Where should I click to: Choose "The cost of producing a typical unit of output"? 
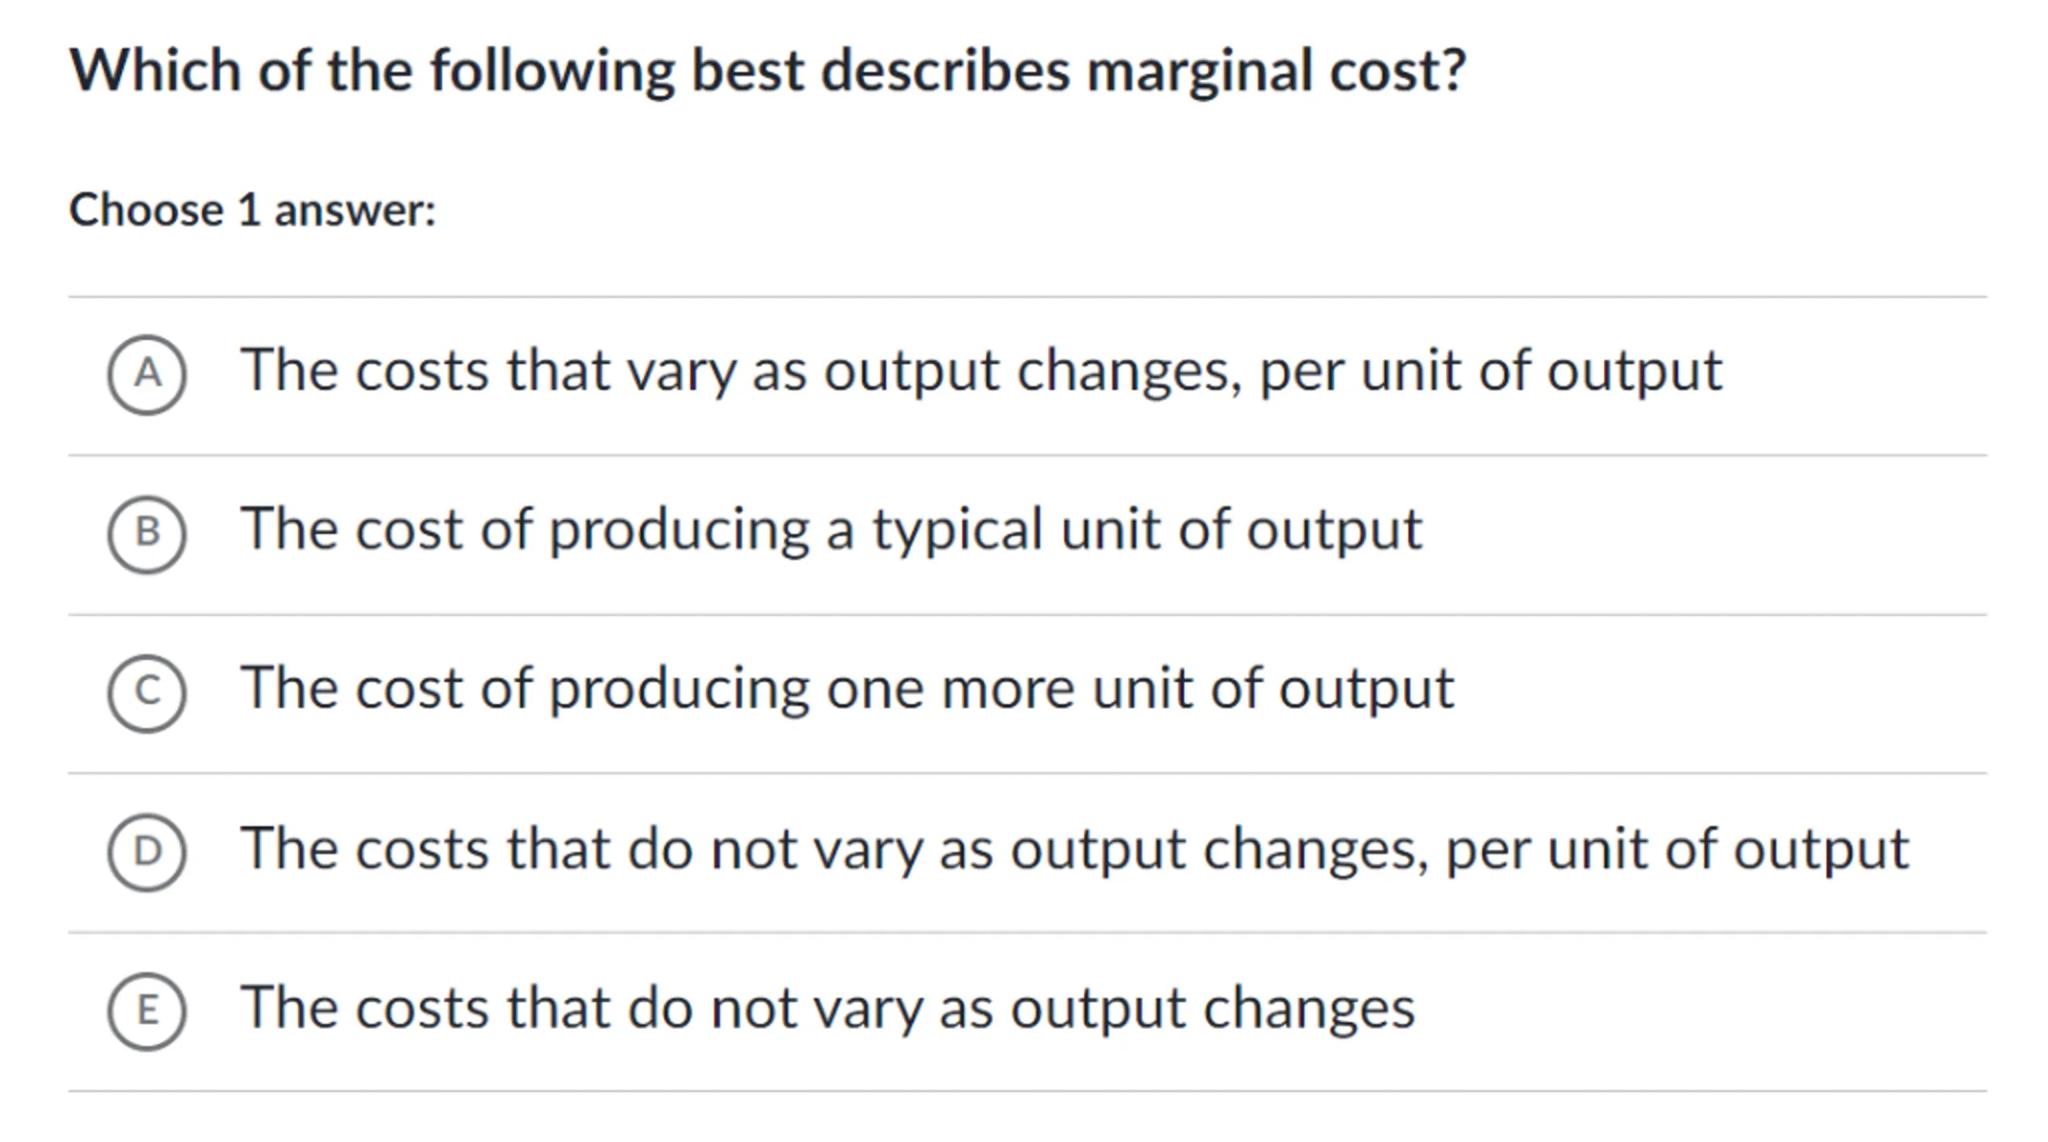830,529
